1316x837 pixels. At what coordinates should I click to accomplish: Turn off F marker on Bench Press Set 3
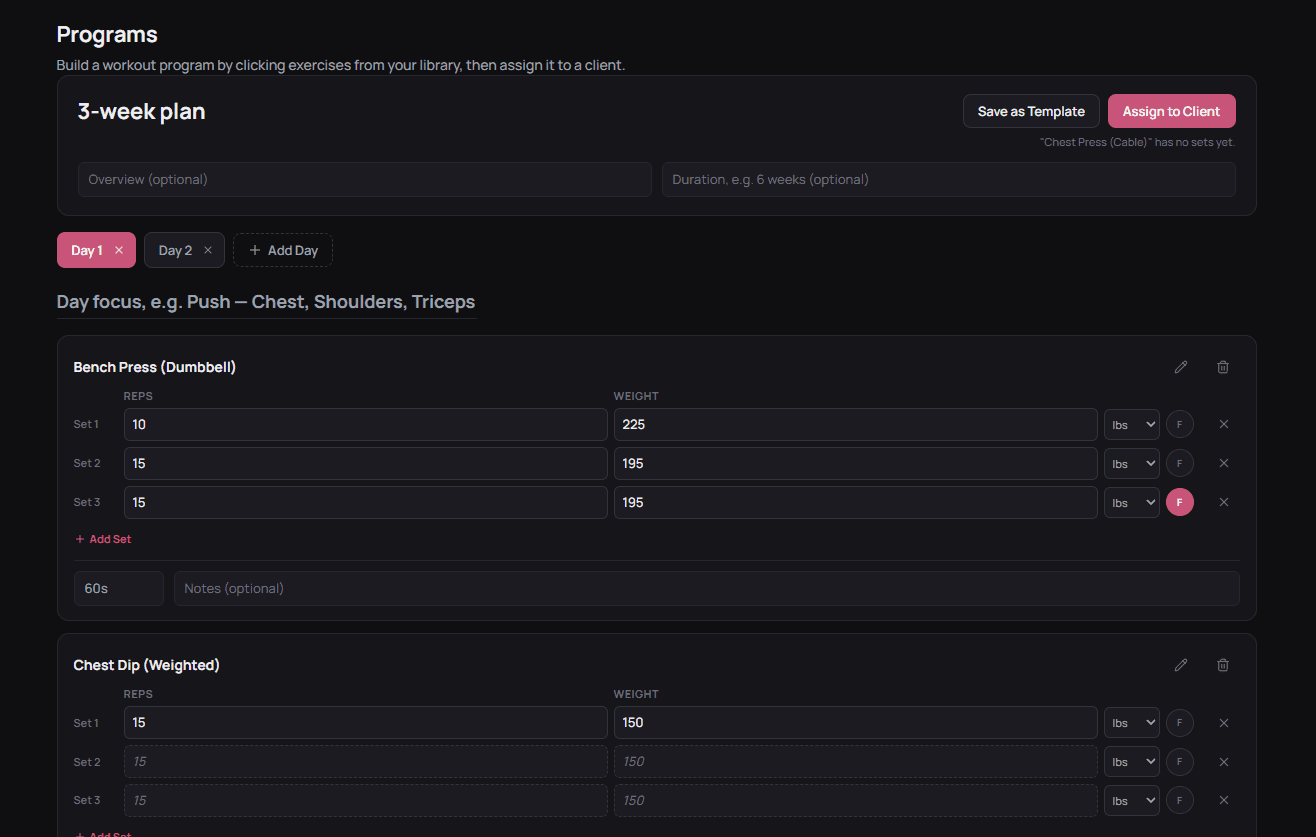1180,502
